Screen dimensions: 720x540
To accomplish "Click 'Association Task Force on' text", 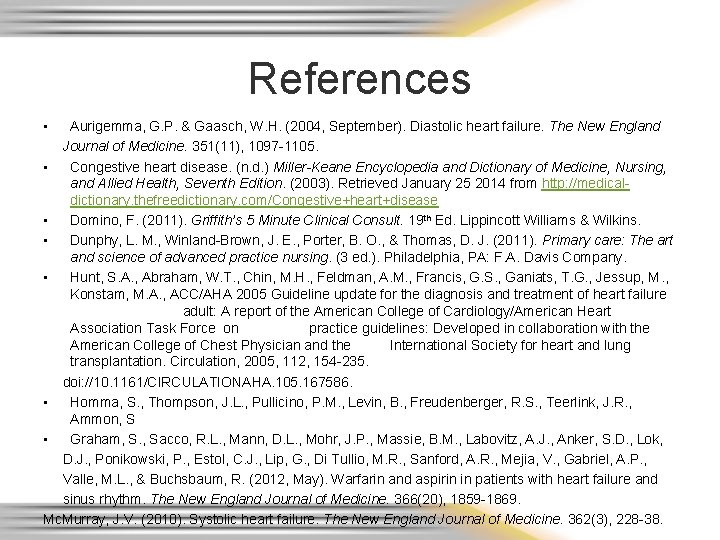I will click(x=154, y=328).
